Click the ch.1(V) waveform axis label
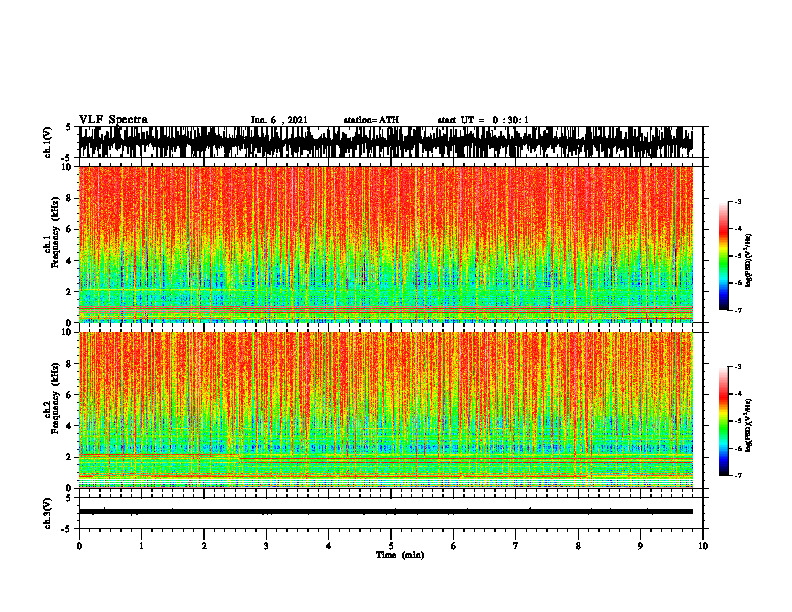Viewport: 792px width, 612px height. click(x=48, y=142)
